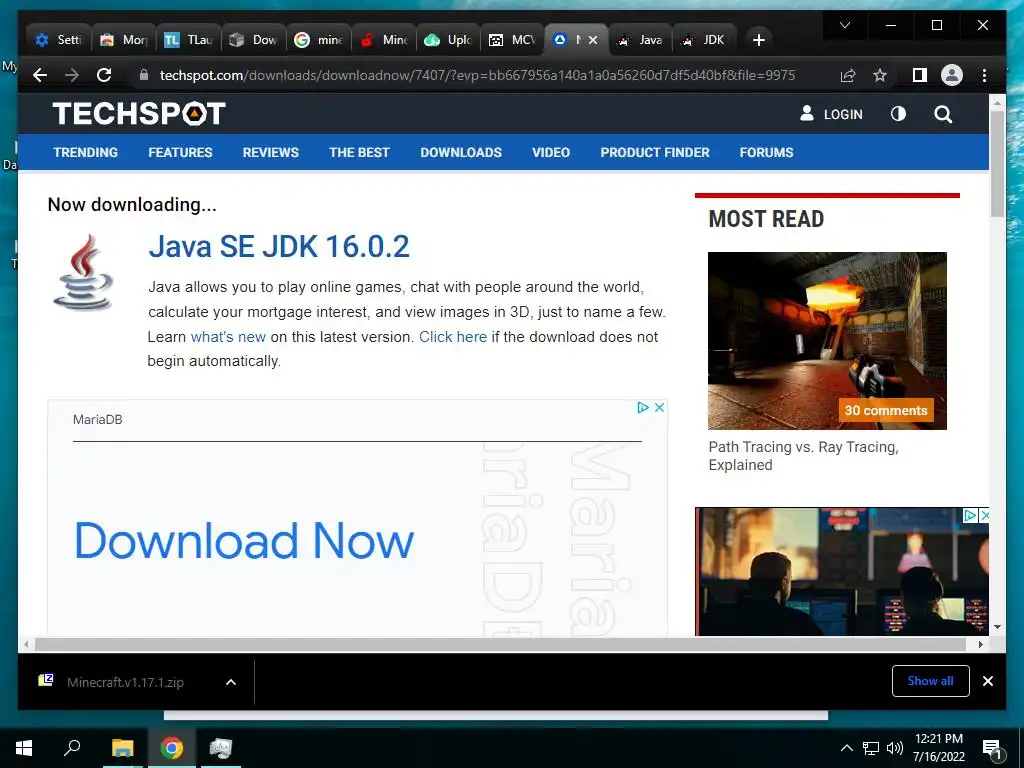The image size is (1024, 768).
Task: Show hidden system tray icons
Action: (846, 748)
